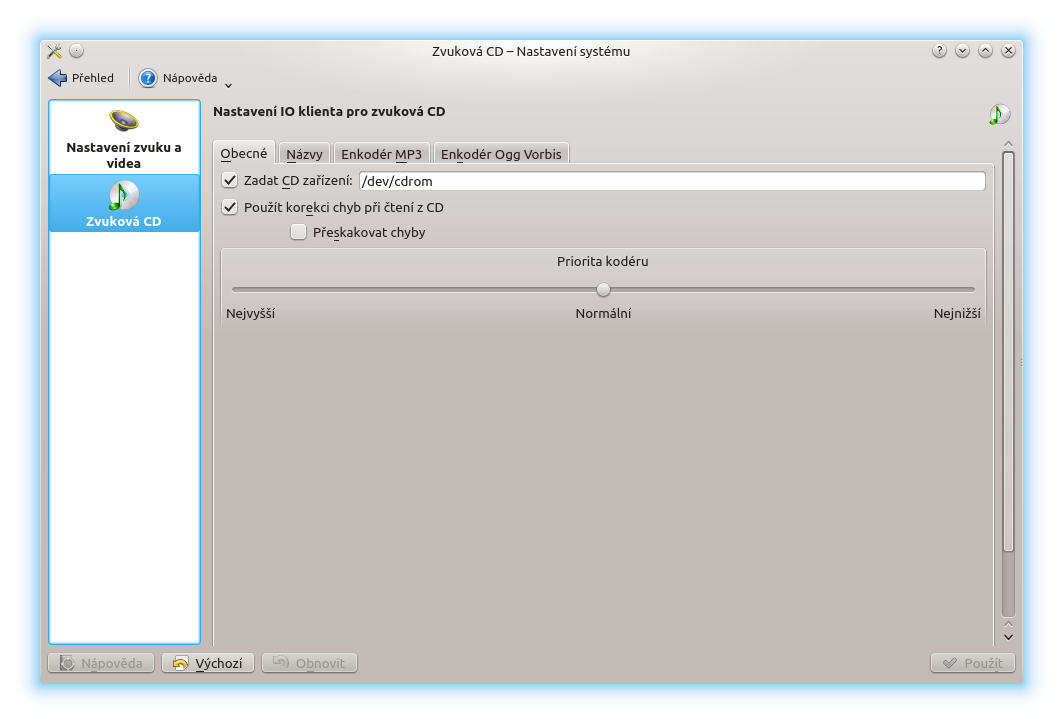Click the Použít apply button
The height and width of the screenshot is (724, 1063).
pos(972,663)
